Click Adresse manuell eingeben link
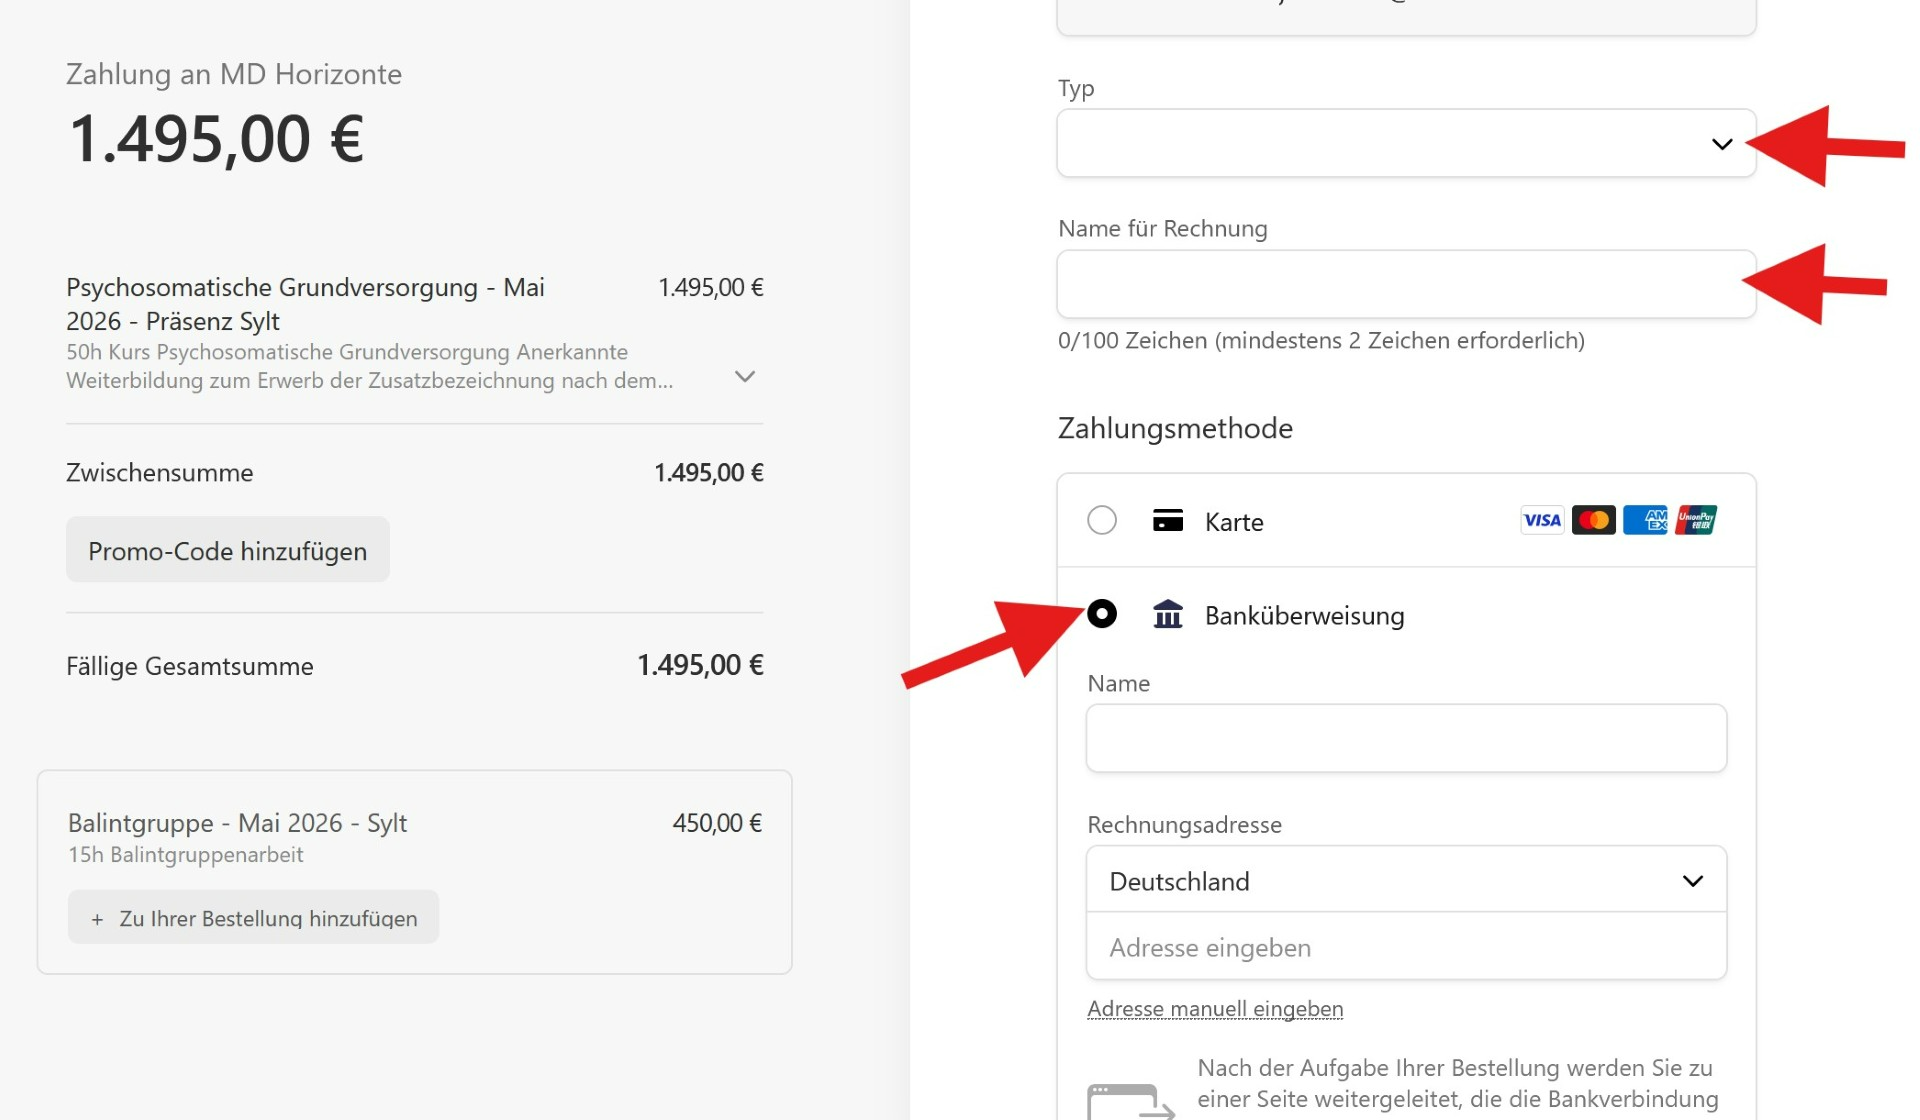The image size is (1920, 1120). (1214, 1009)
